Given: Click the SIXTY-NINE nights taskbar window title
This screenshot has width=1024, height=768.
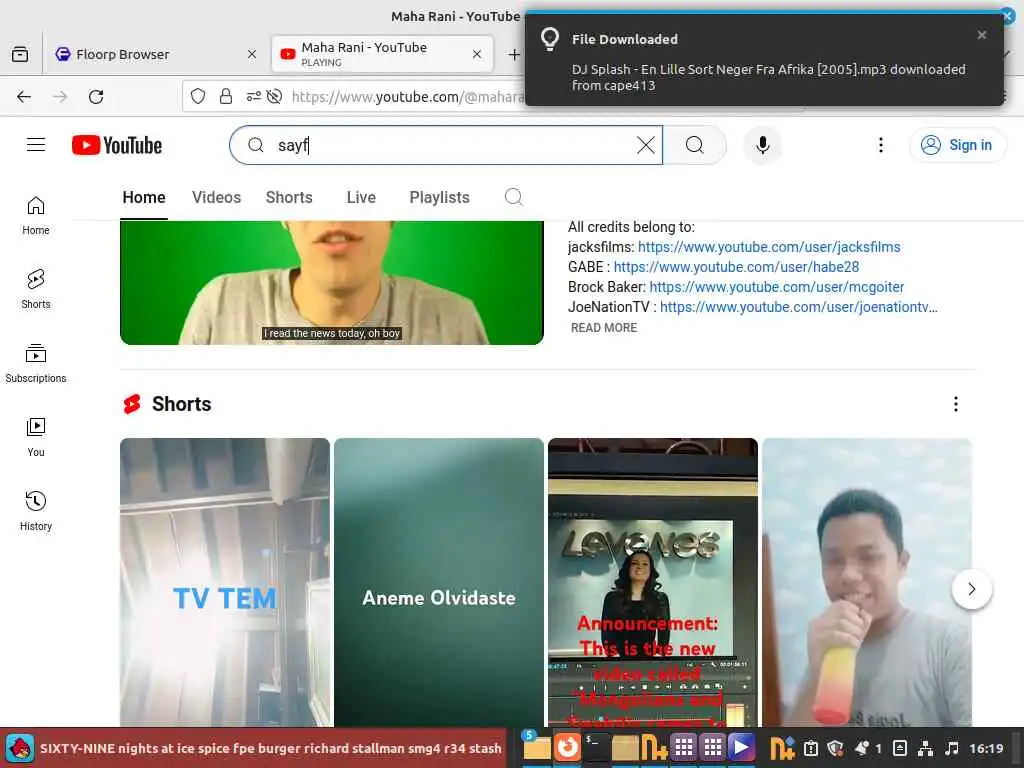Looking at the screenshot, I should [x=270, y=748].
